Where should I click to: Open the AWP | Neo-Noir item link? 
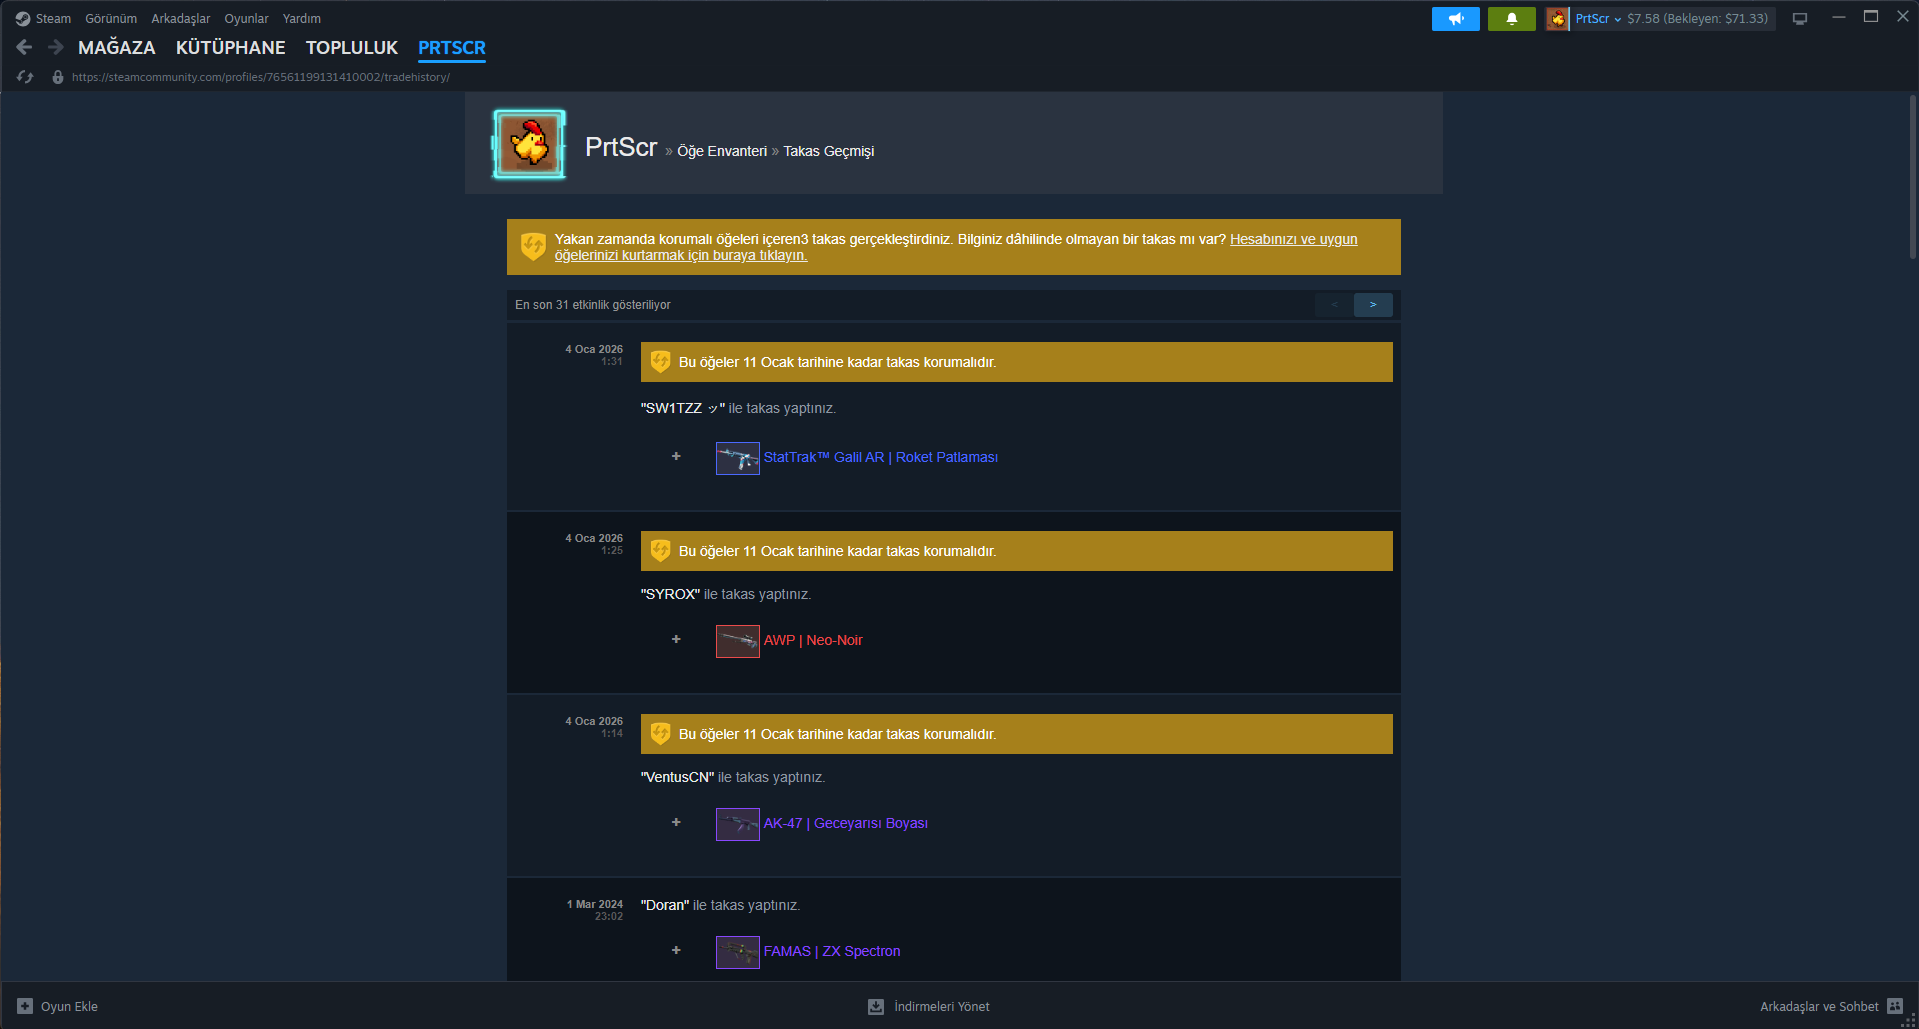click(813, 640)
